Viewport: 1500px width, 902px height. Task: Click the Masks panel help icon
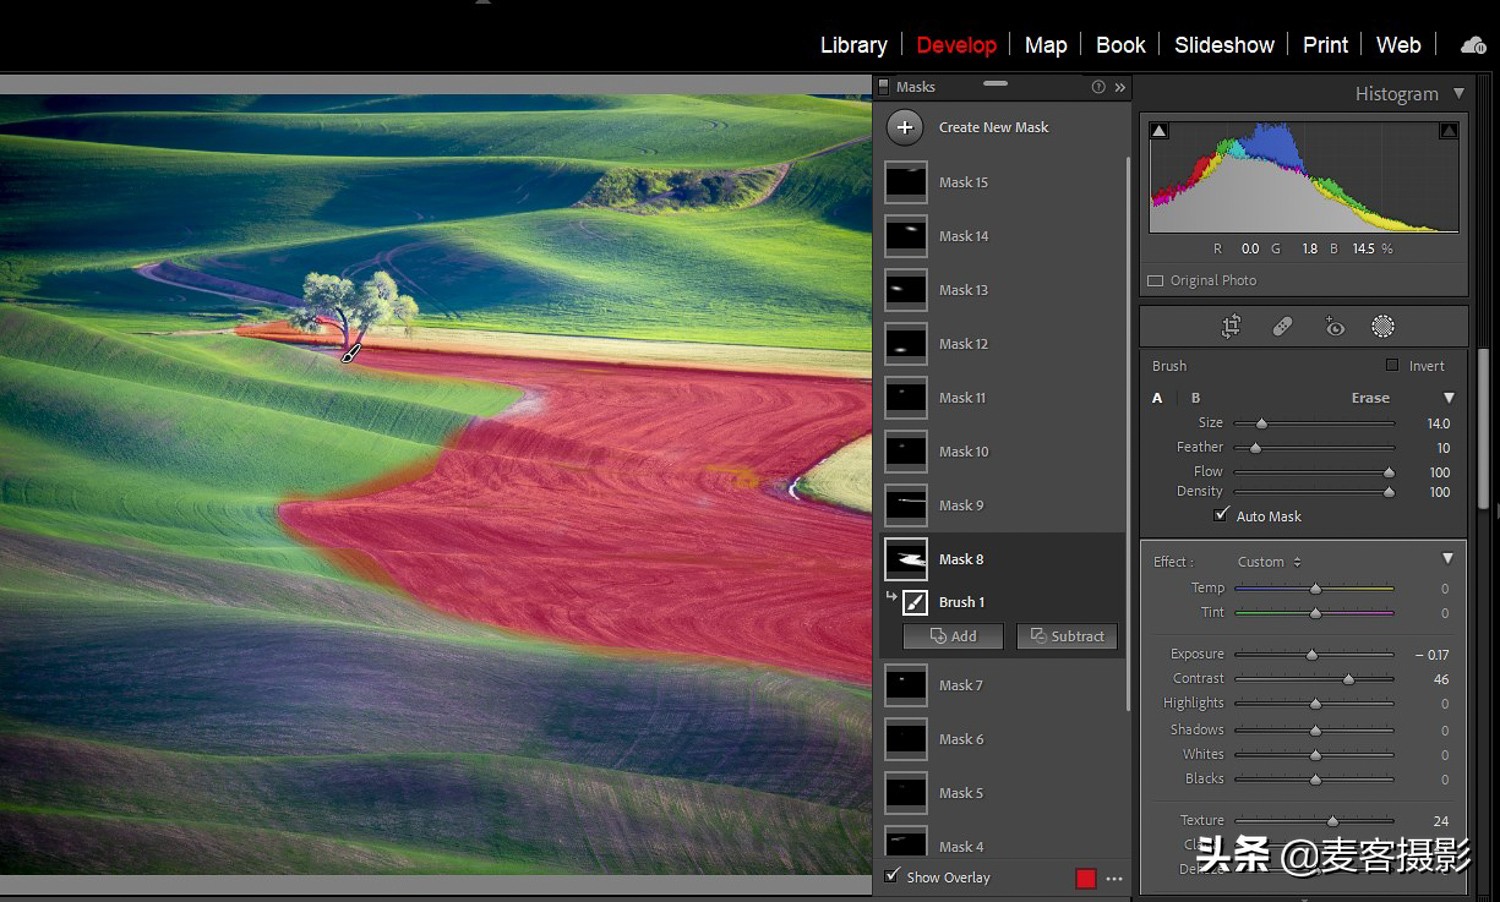(x=1098, y=87)
